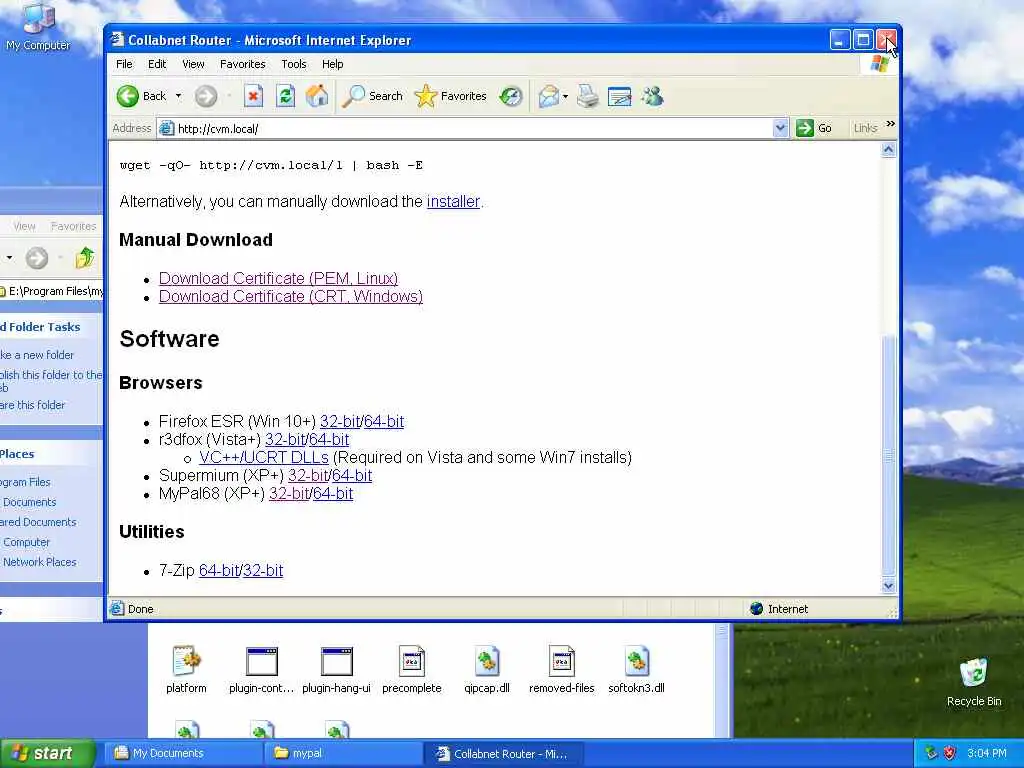Click the page scrollbar up arrow
Screen dimensions: 1024x768
point(888,150)
